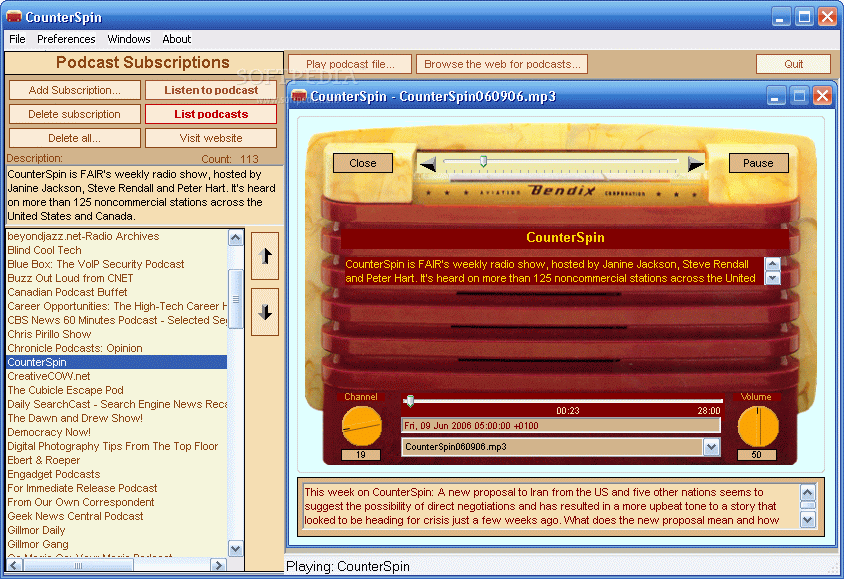Select Democracy Now! in subscription list

point(49,432)
